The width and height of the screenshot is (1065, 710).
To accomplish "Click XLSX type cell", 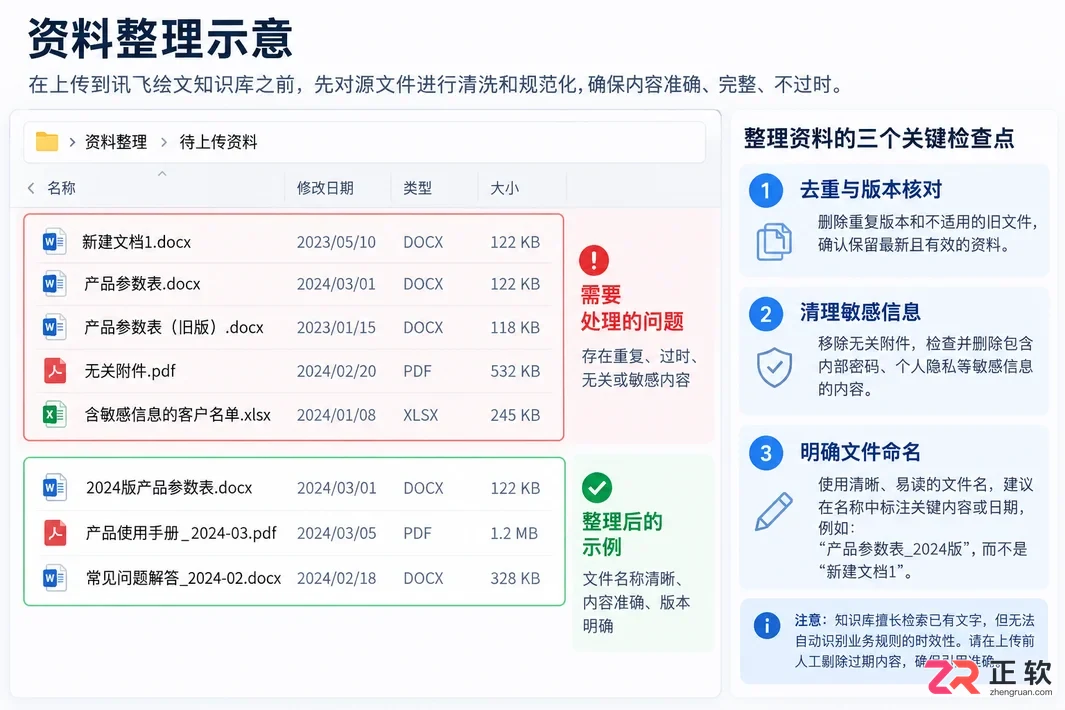I will tap(420, 414).
